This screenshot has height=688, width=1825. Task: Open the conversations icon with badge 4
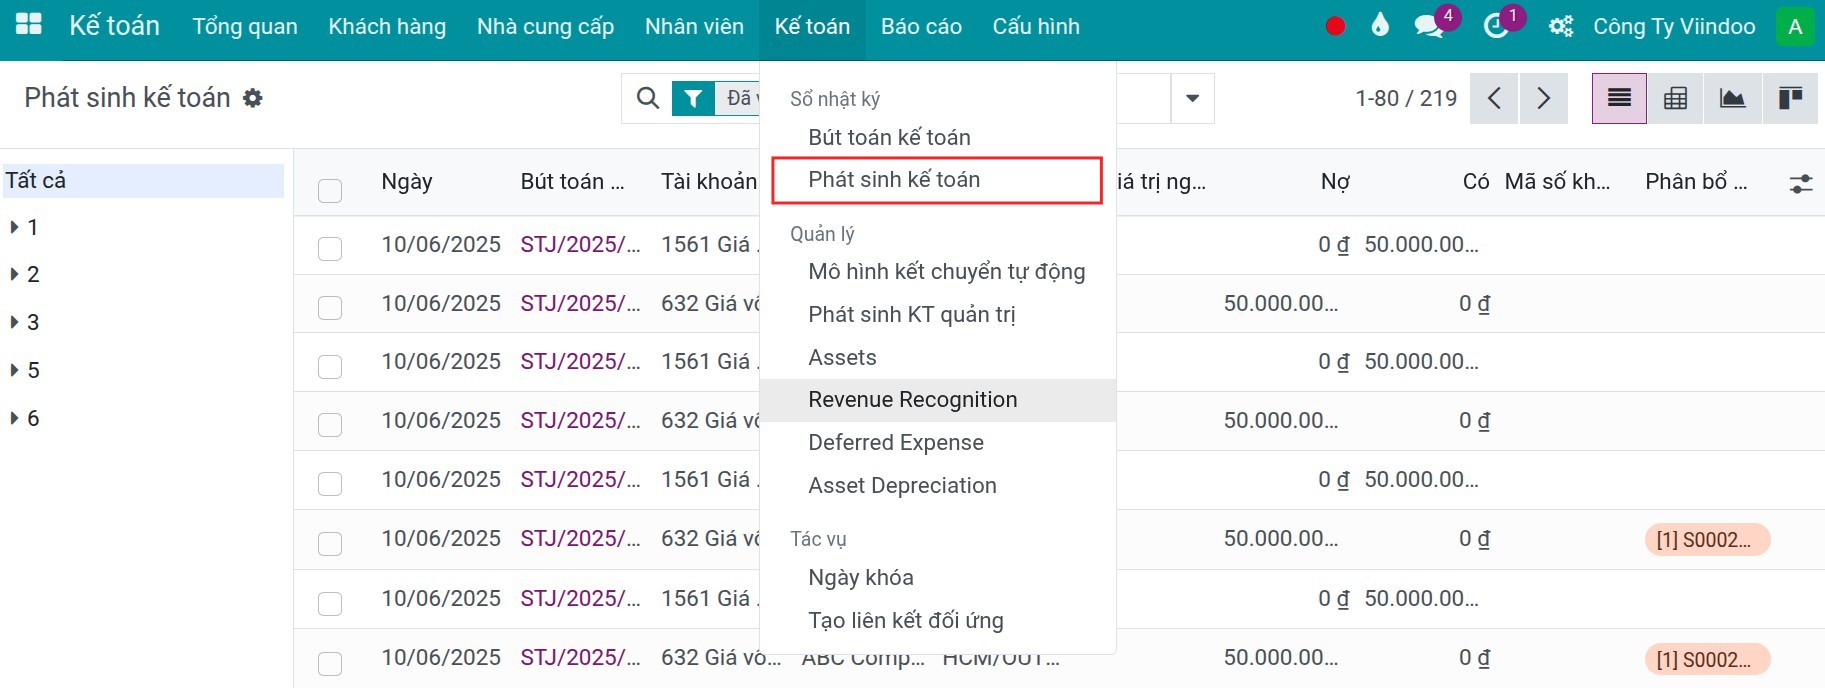click(x=1430, y=26)
